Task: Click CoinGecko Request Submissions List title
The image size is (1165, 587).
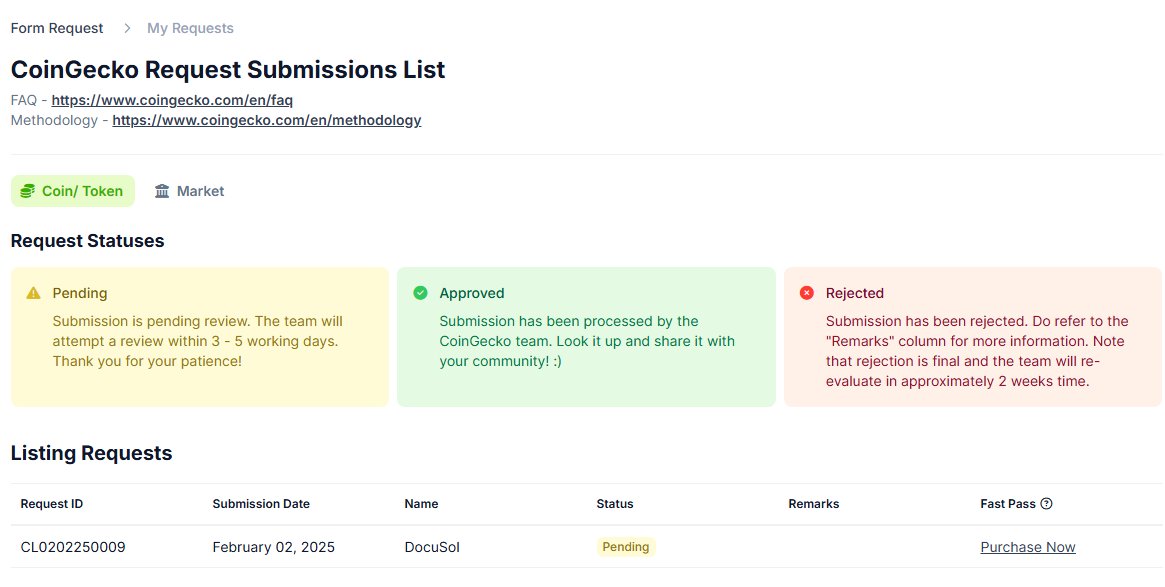Action: pos(228,69)
